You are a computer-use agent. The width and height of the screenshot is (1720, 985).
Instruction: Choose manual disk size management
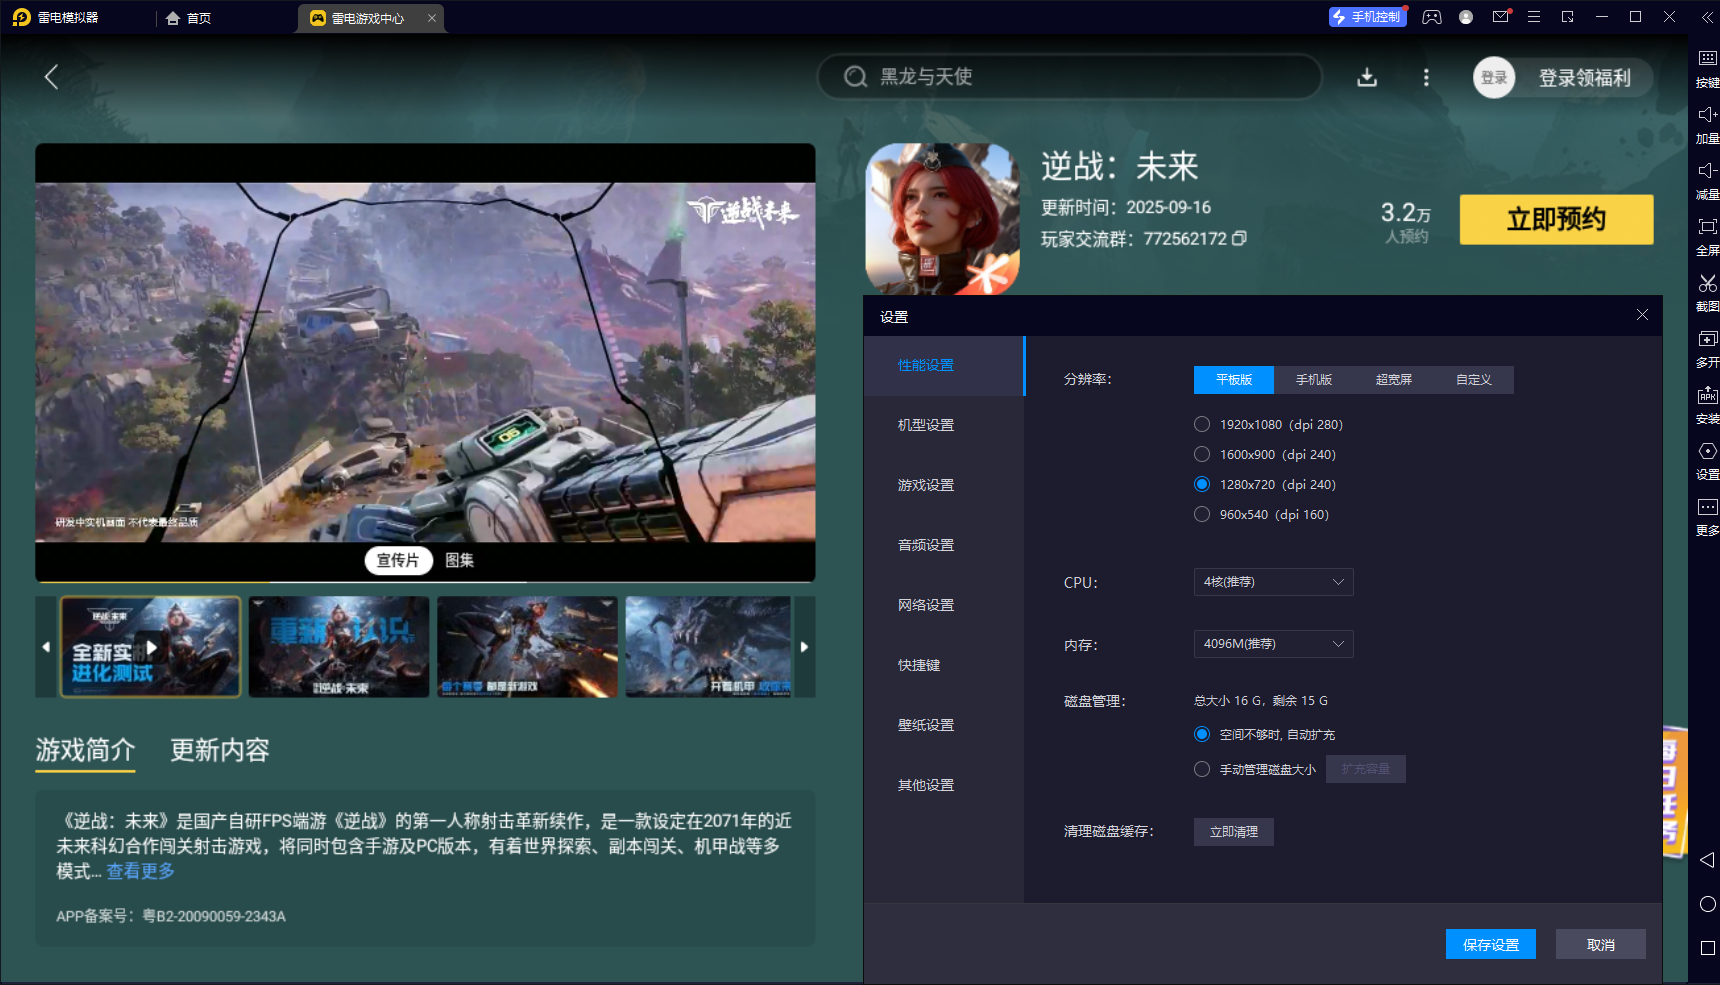coord(1202,770)
